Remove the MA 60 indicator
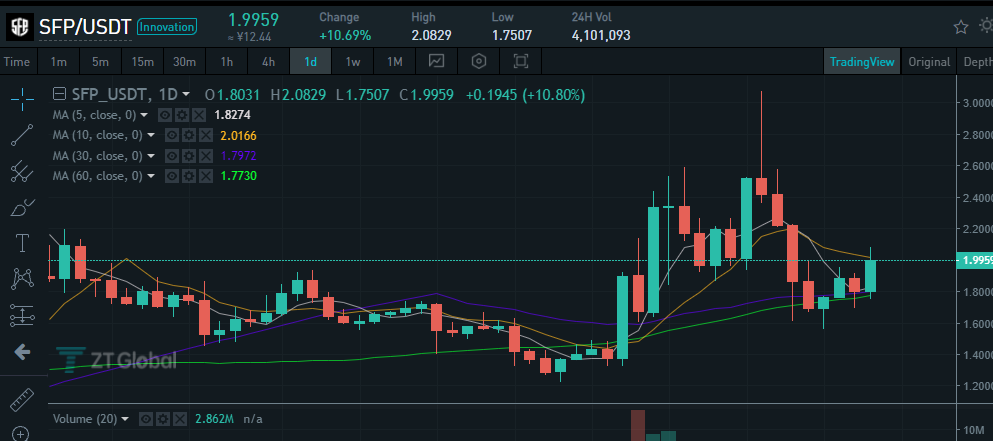The height and width of the screenshot is (441, 993). point(206,176)
